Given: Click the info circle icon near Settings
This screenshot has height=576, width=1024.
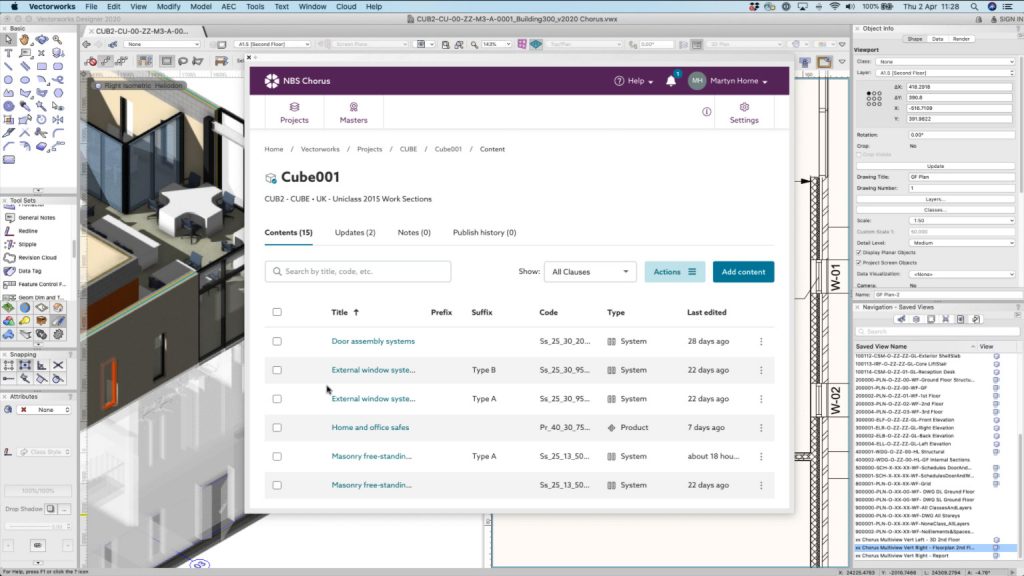Looking at the screenshot, I should (x=707, y=112).
